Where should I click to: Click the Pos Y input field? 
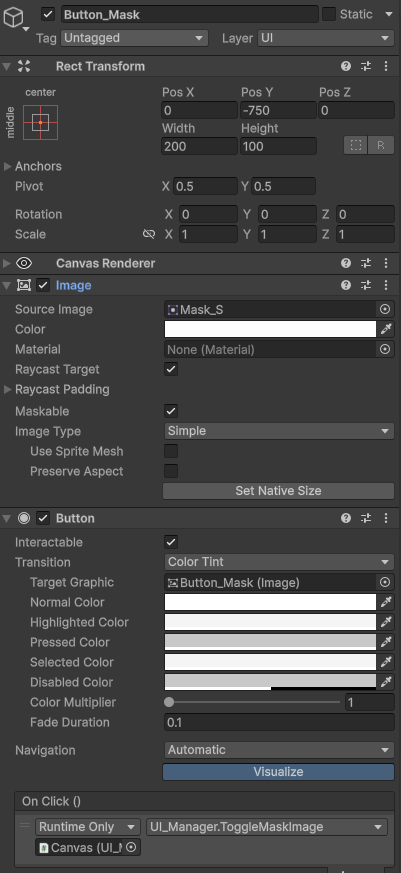(x=278, y=110)
